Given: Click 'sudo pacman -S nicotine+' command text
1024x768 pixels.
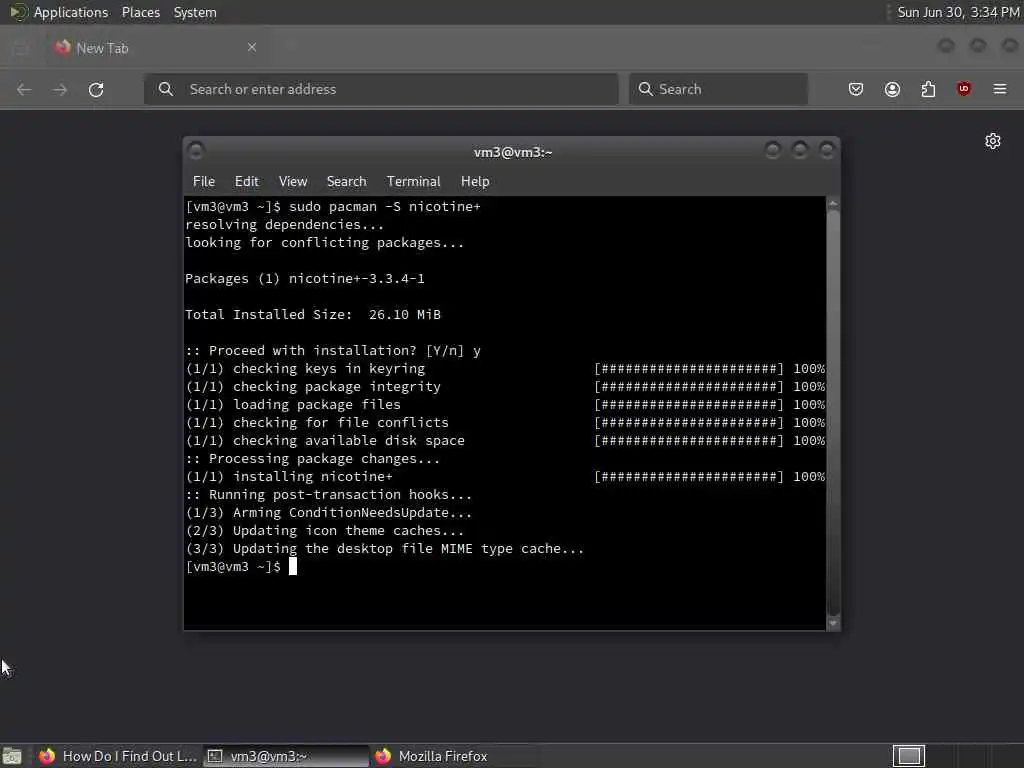Looking at the screenshot, I should (x=385, y=206).
